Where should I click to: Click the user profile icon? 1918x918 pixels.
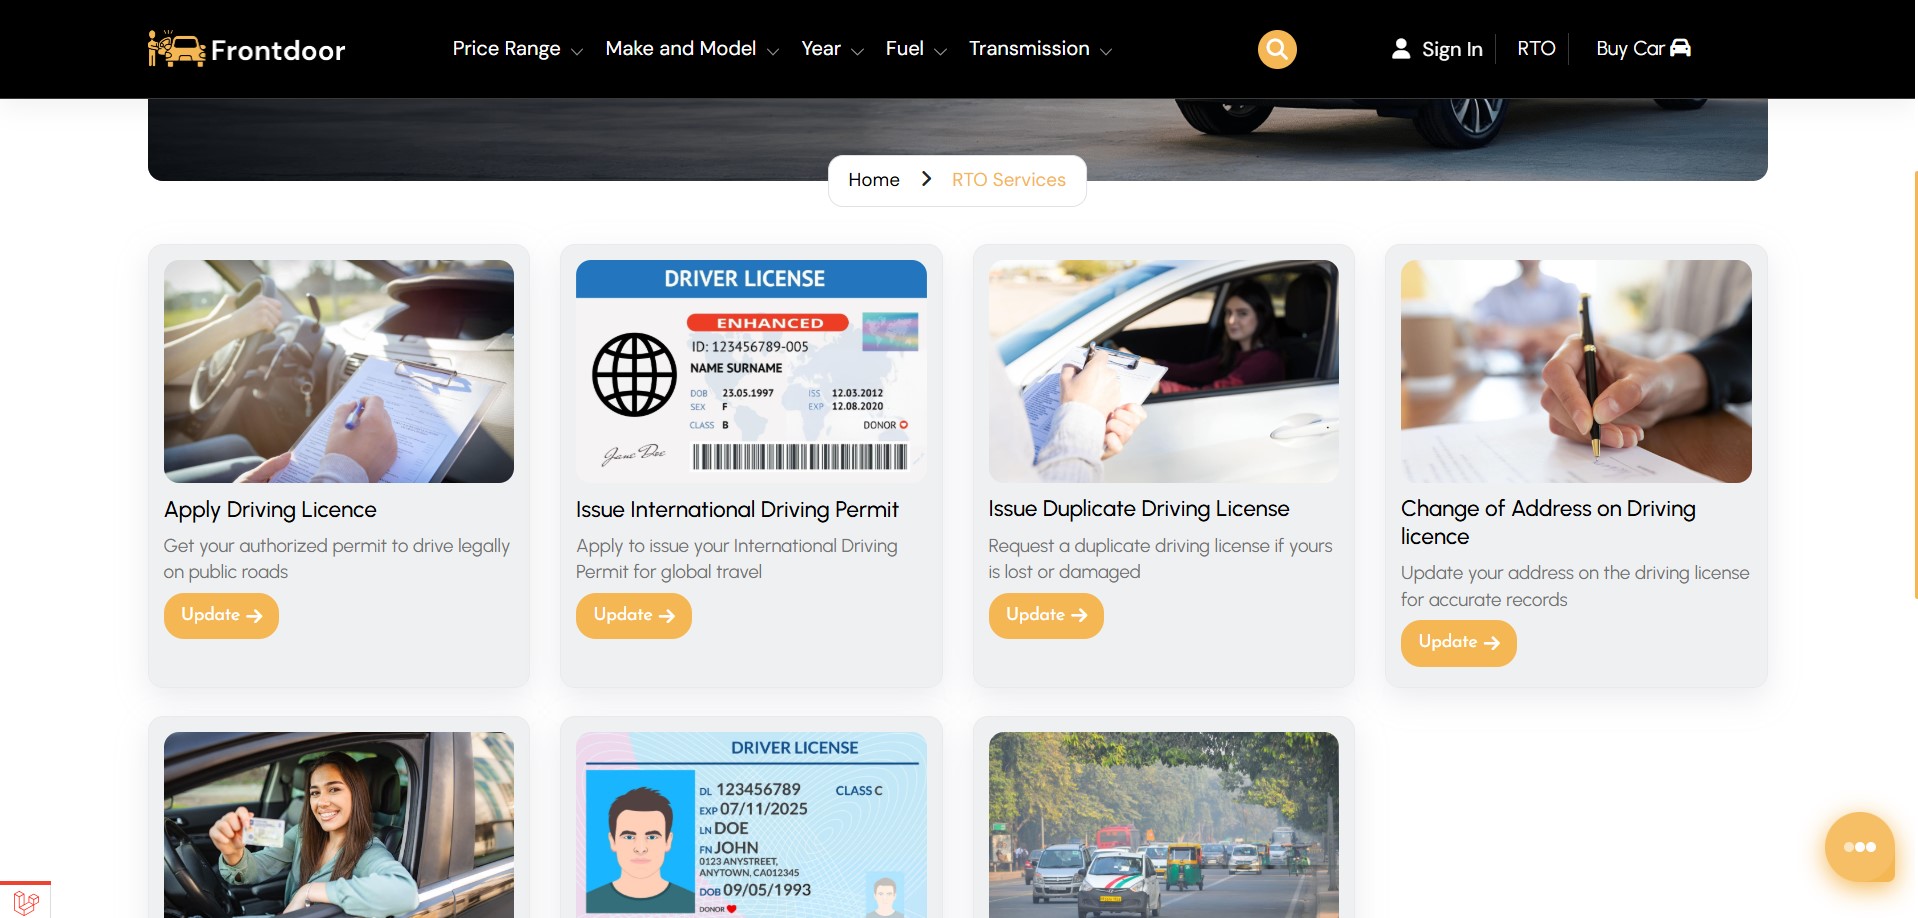[1400, 49]
